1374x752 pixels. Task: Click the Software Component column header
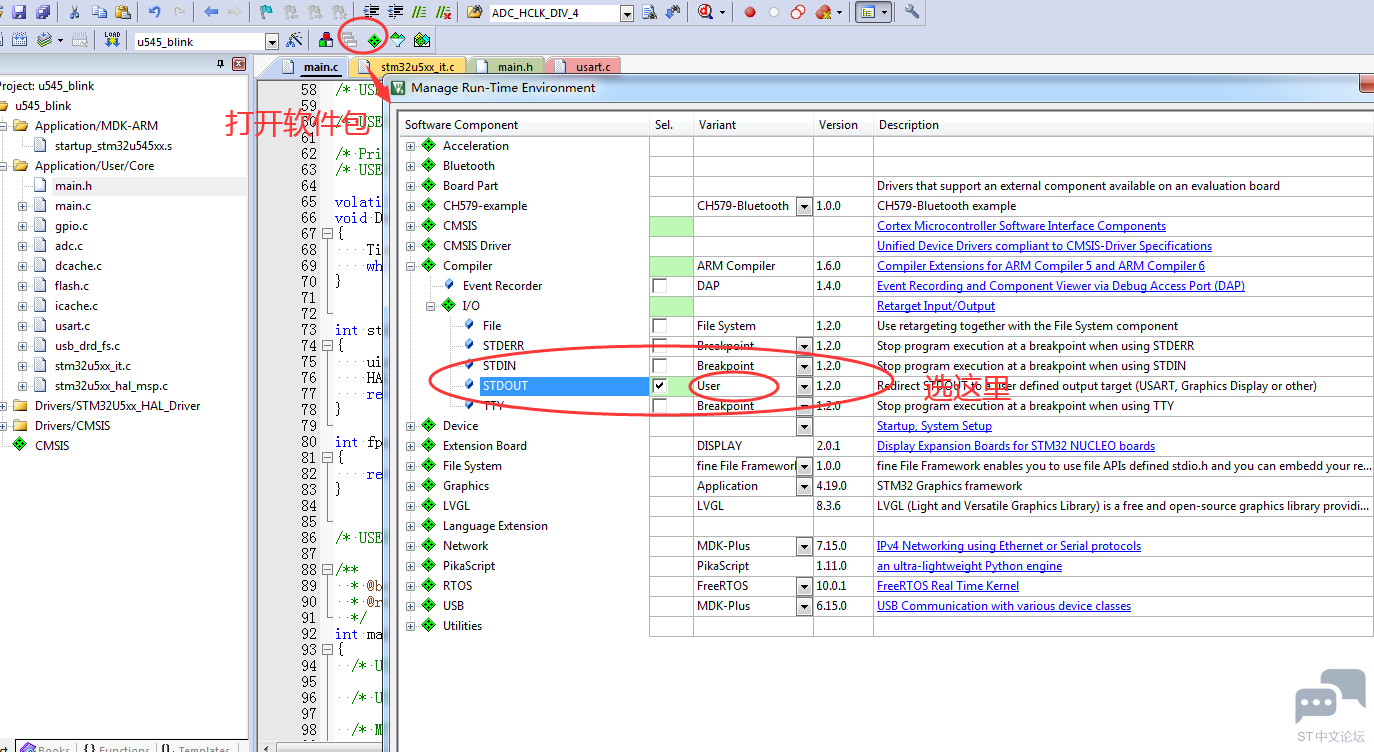(524, 125)
